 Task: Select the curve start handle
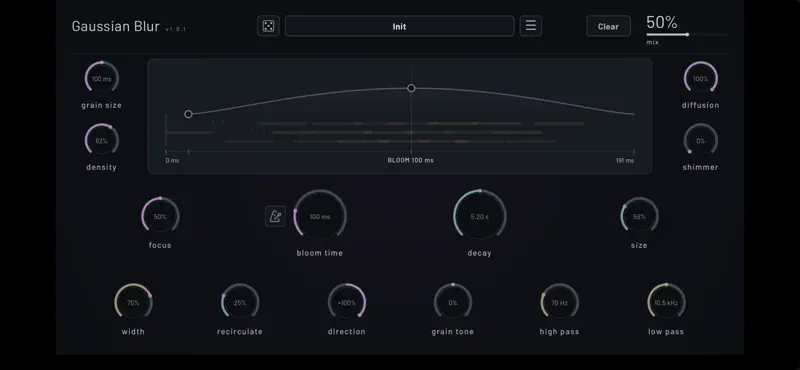pyautogui.click(x=188, y=114)
